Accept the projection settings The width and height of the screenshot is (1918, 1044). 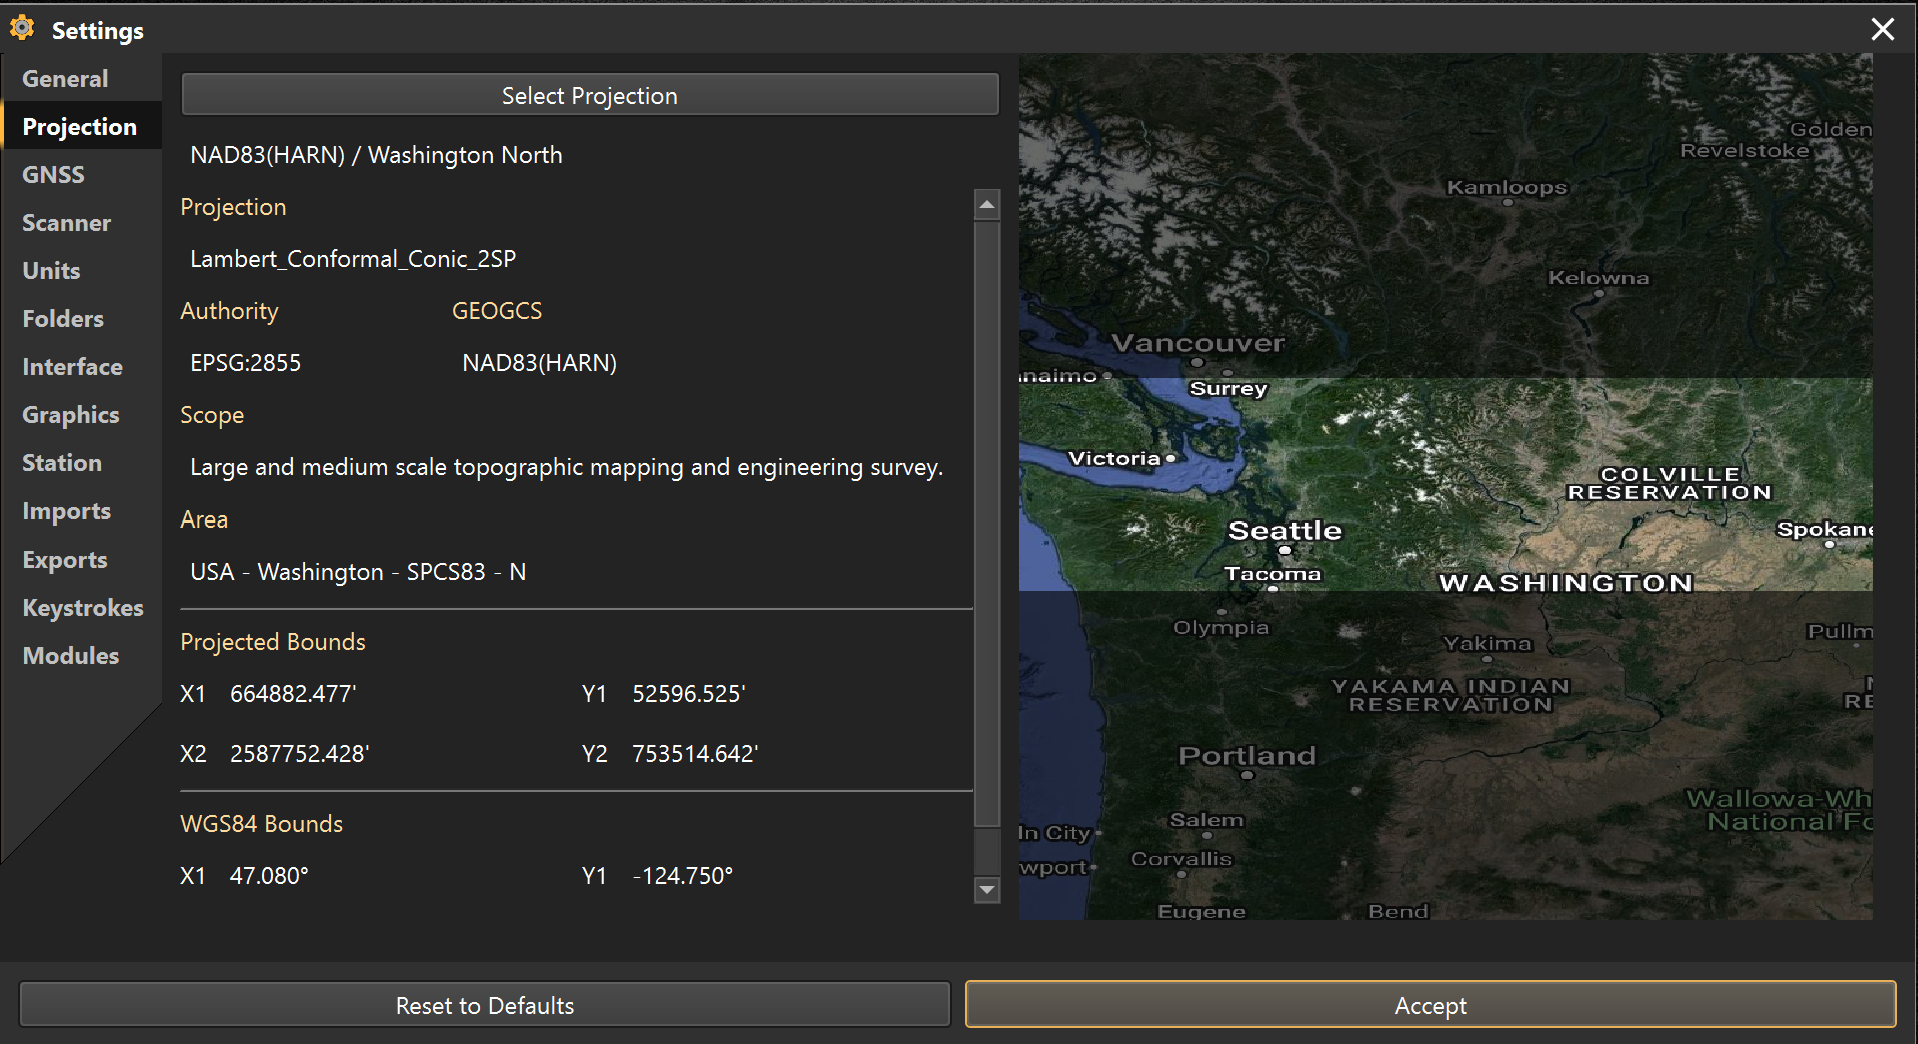pos(1430,1005)
